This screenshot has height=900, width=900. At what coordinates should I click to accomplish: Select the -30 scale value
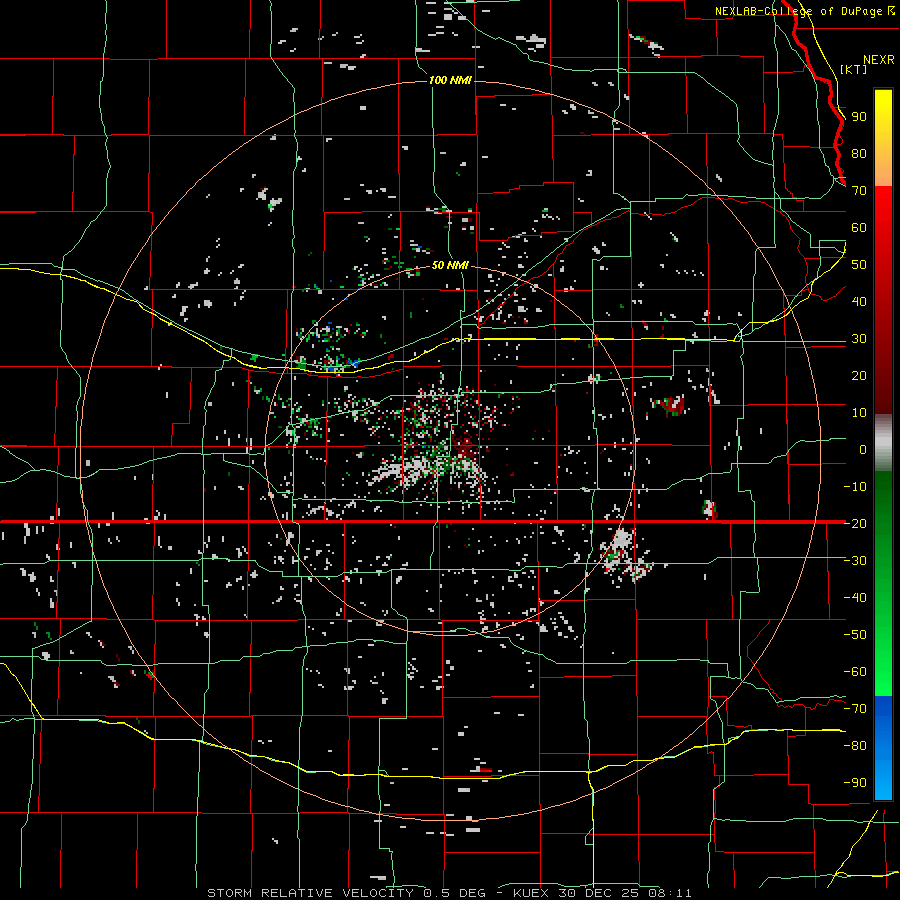tap(855, 561)
